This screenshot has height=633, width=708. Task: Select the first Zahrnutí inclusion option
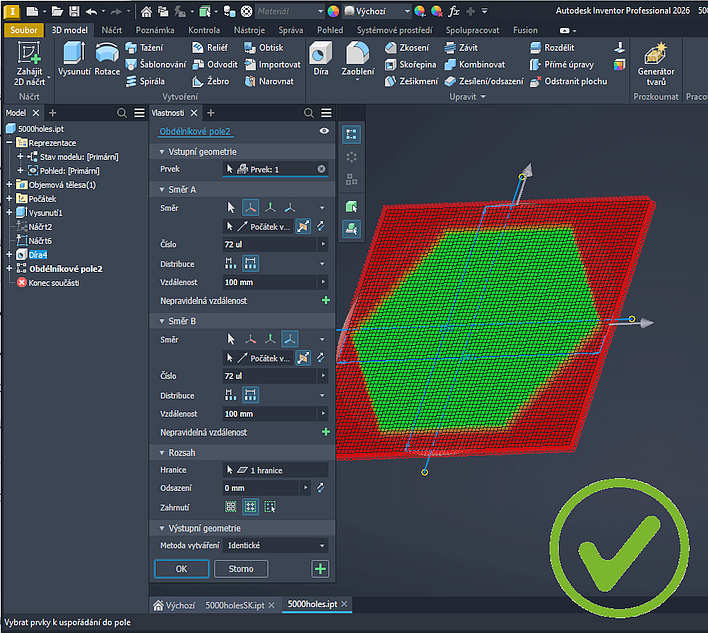(231, 507)
